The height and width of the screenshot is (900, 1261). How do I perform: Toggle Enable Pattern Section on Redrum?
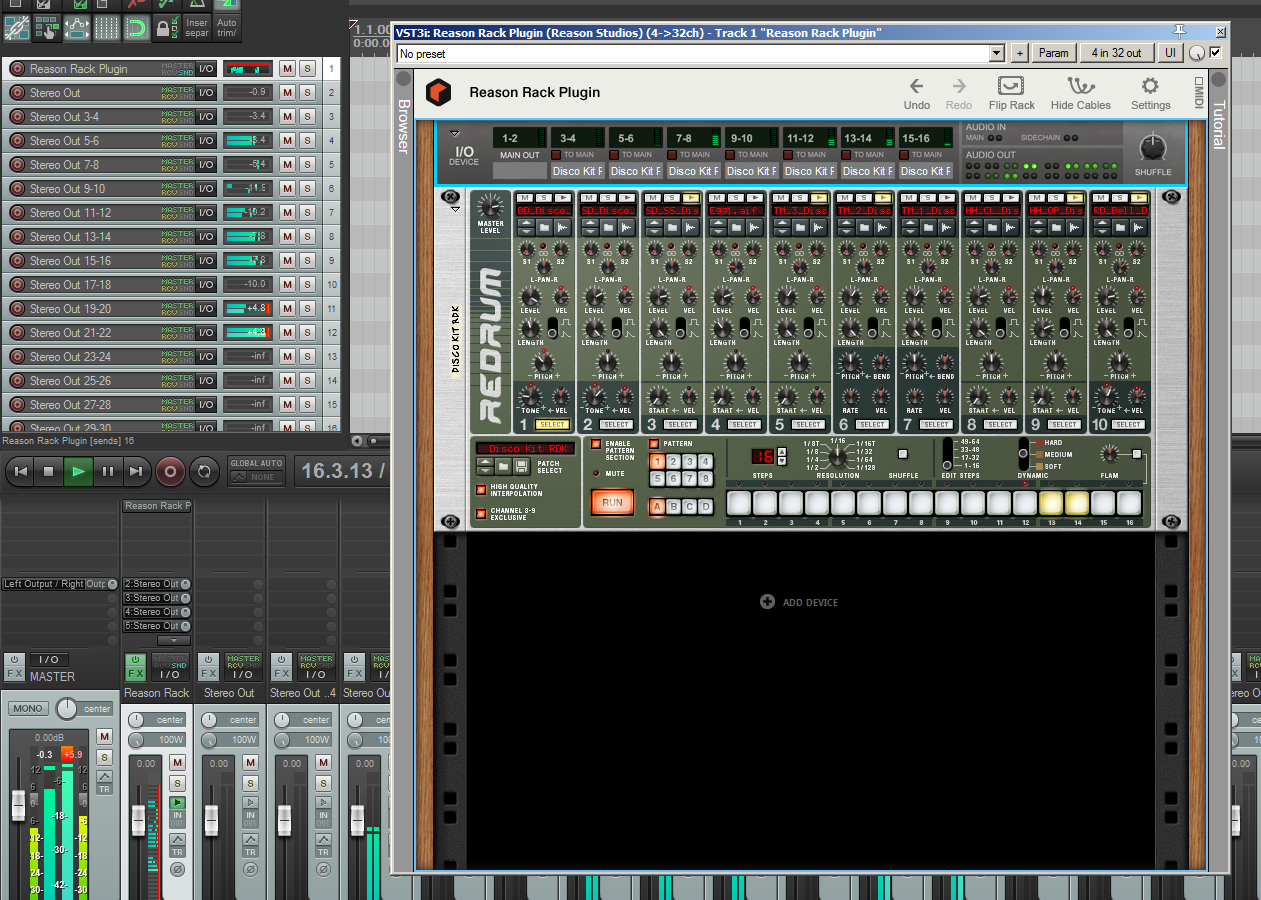[596, 444]
